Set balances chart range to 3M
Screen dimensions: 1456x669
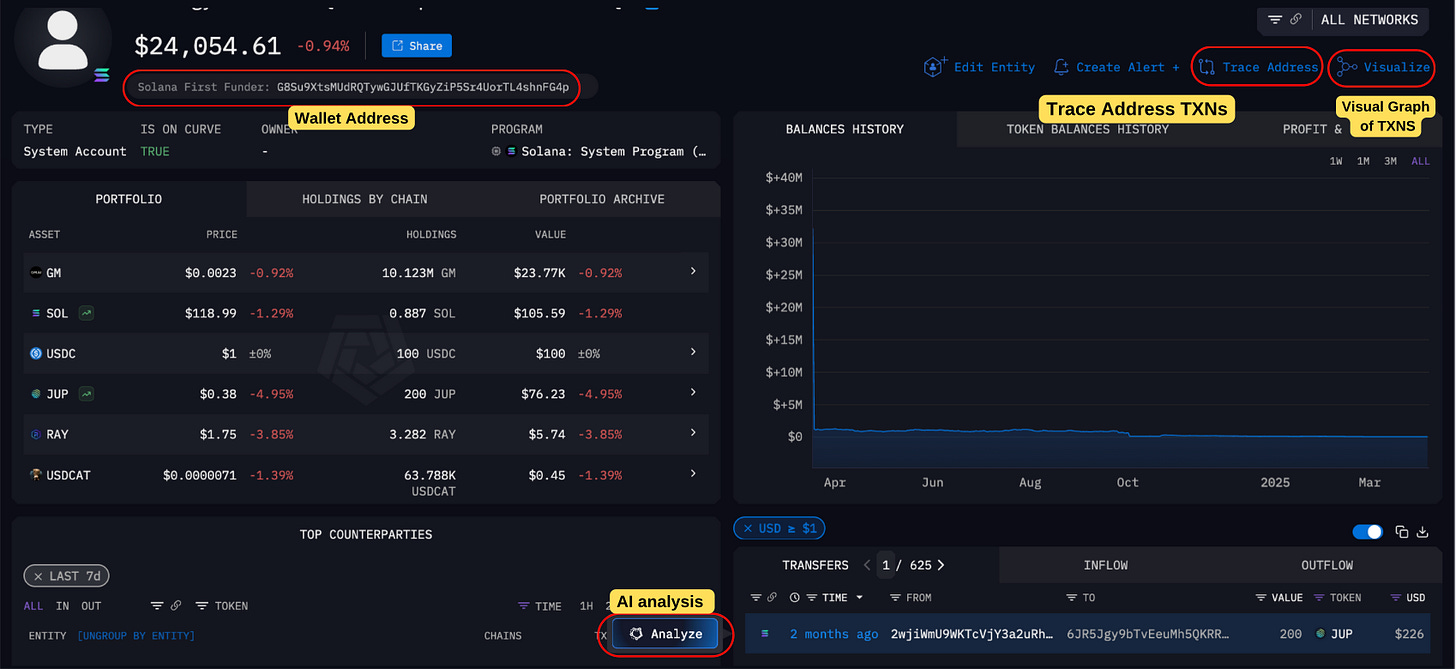point(1390,161)
